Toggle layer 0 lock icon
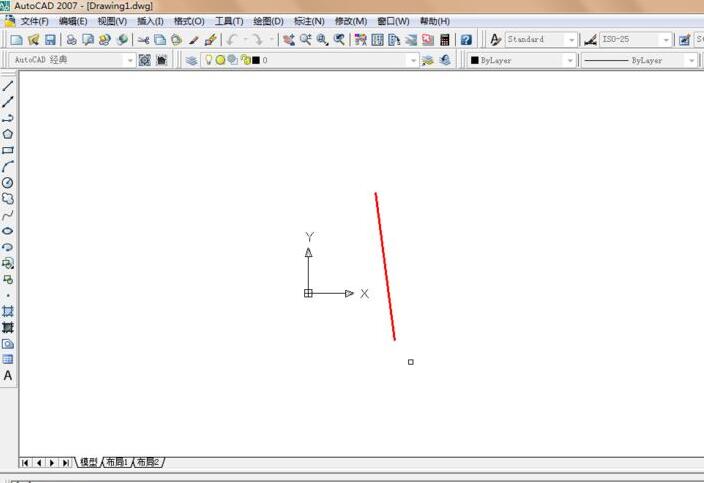The image size is (704, 483). (x=245, y=60)
